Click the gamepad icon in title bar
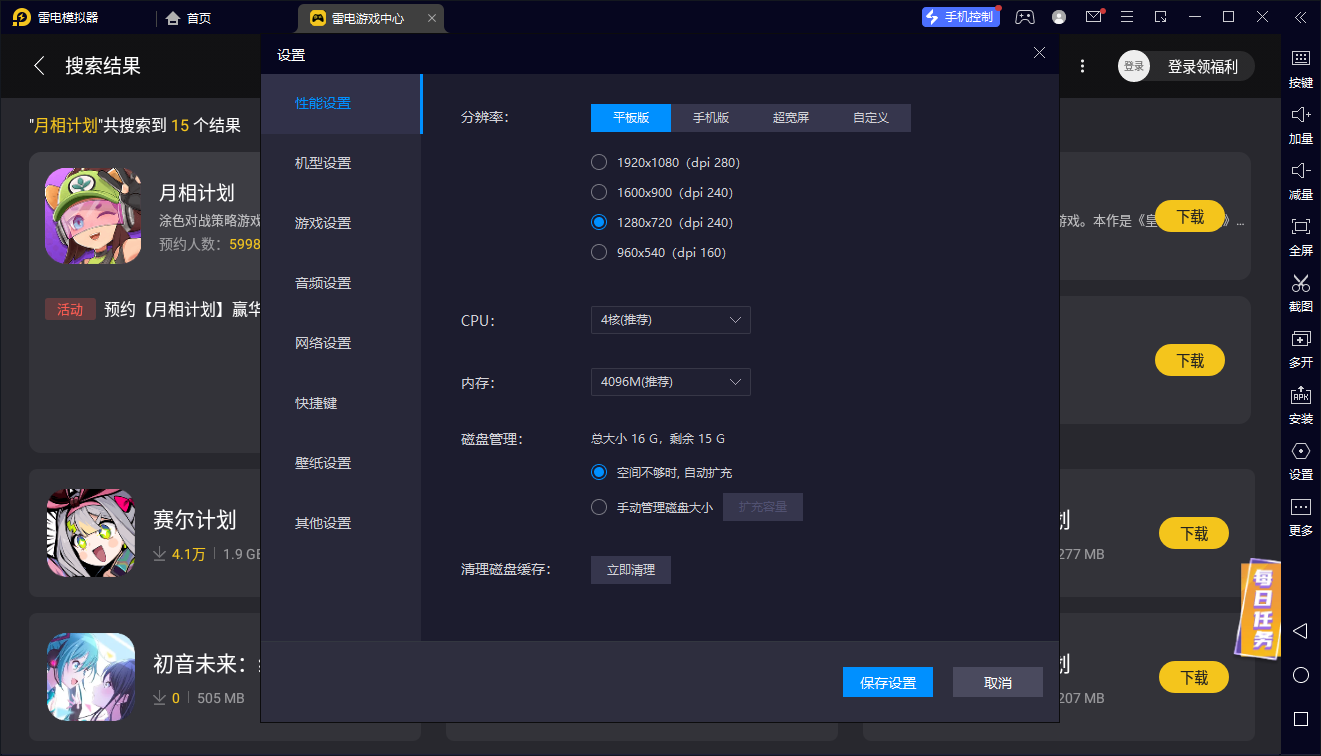 click(1024, 17)
